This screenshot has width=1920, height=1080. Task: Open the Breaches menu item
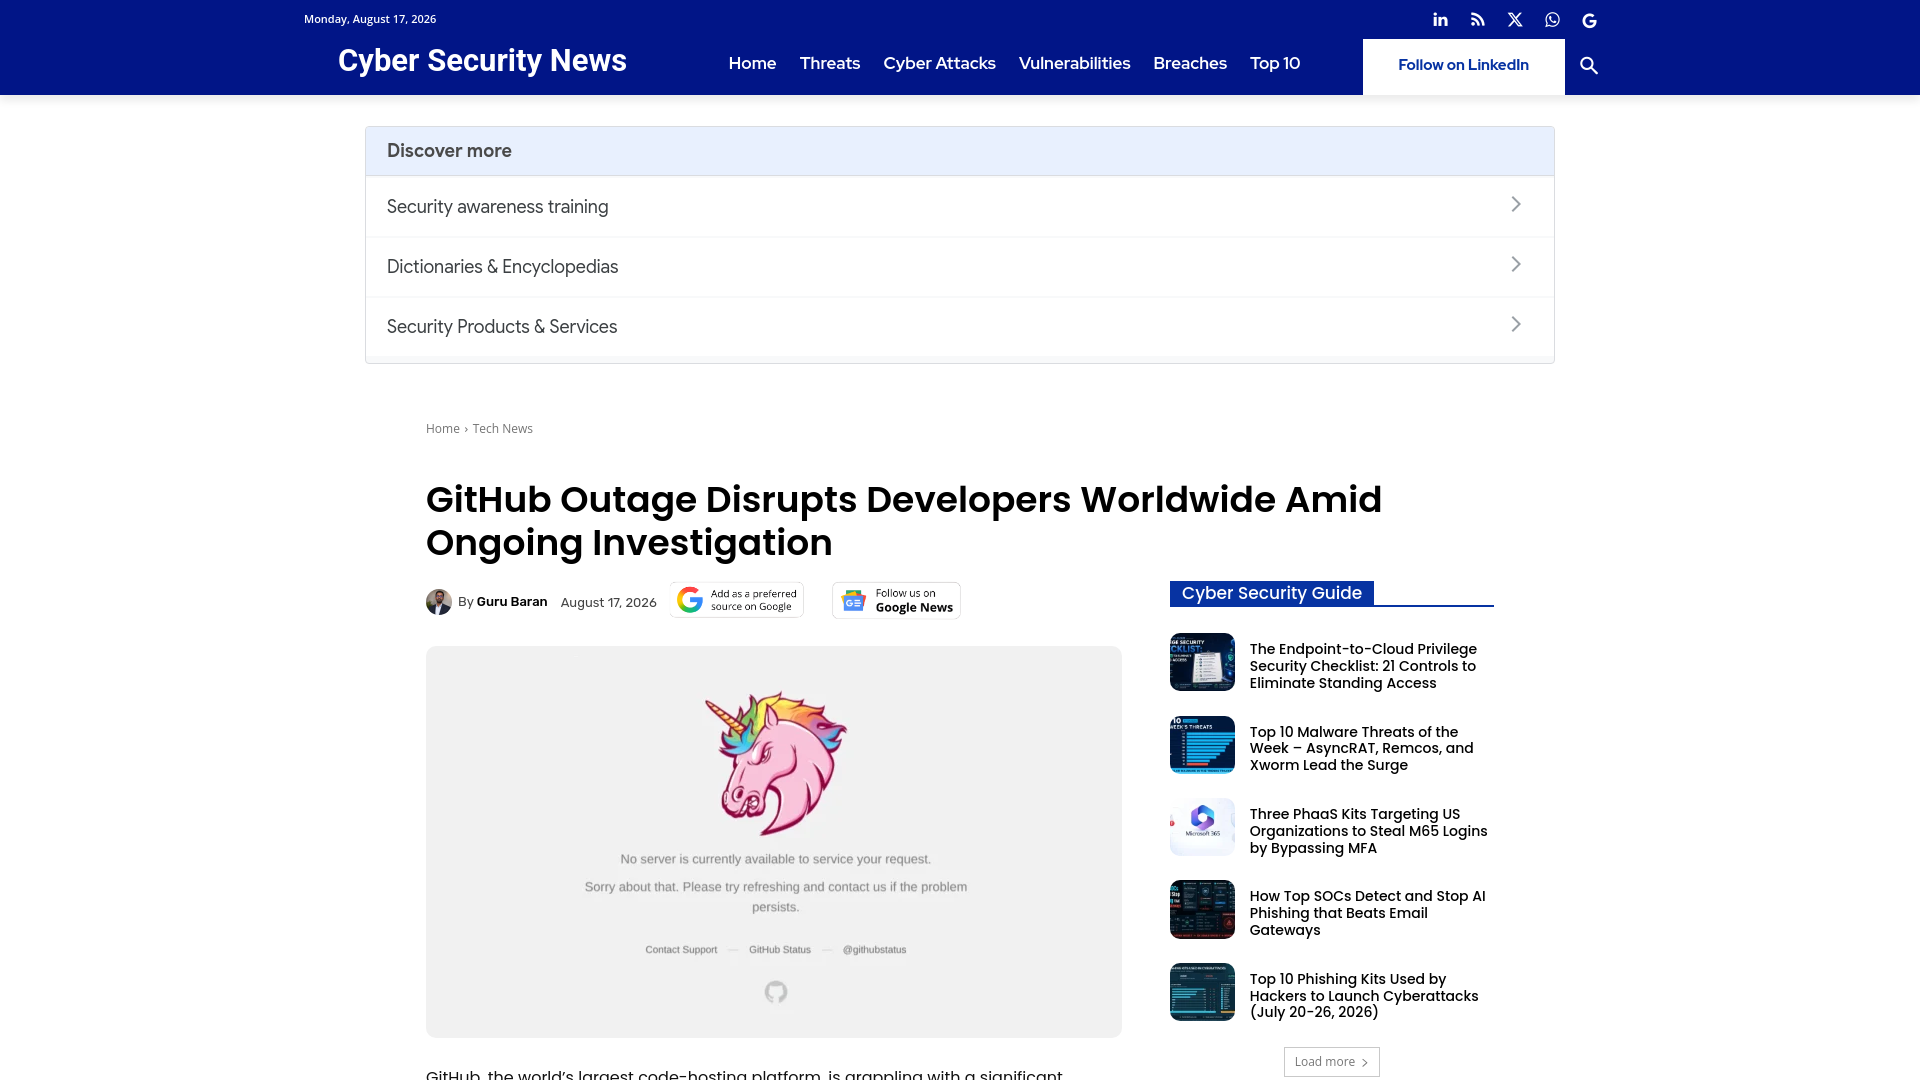(1190, 63)
